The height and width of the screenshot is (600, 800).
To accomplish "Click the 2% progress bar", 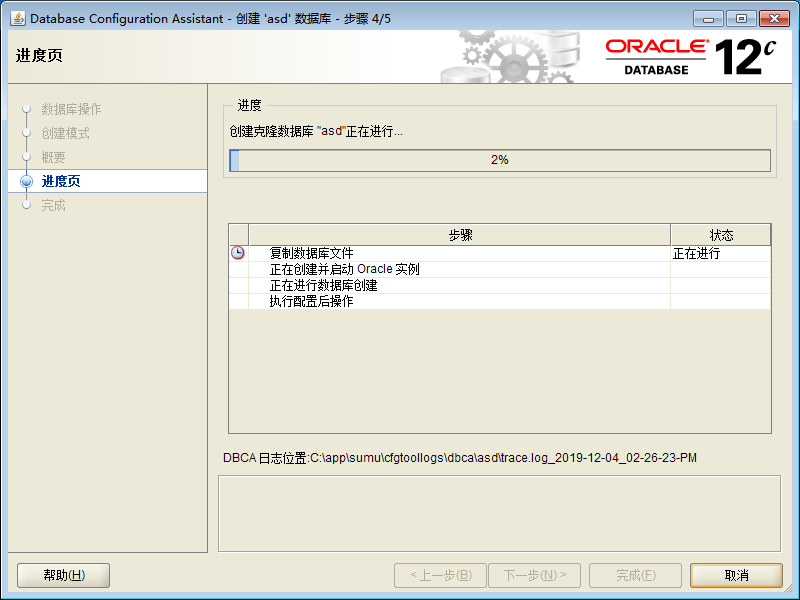I will tap(500, 160).
